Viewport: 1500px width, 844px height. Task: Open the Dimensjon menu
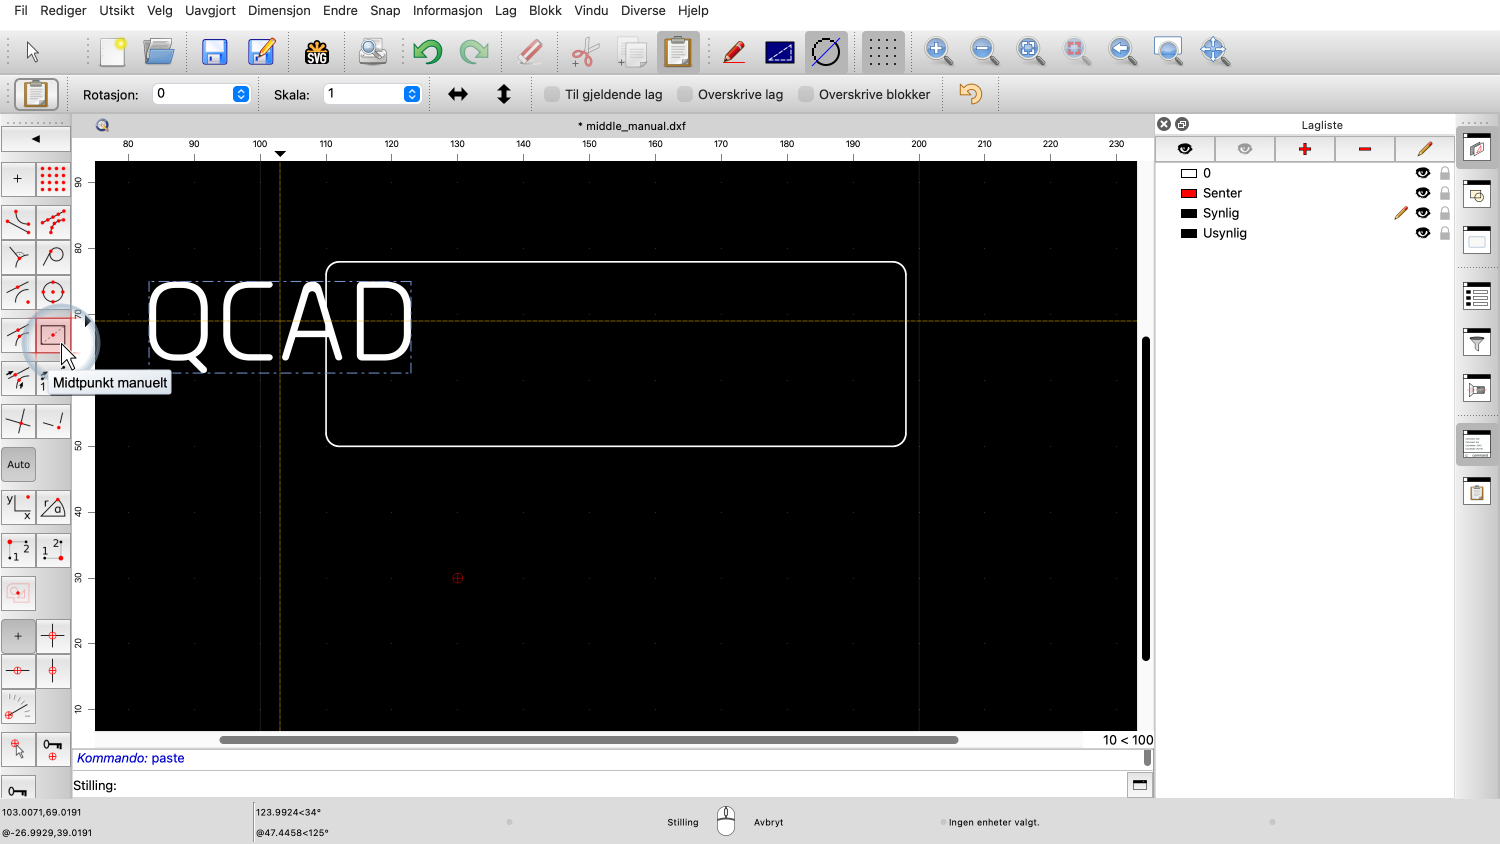tap(279, 10)
